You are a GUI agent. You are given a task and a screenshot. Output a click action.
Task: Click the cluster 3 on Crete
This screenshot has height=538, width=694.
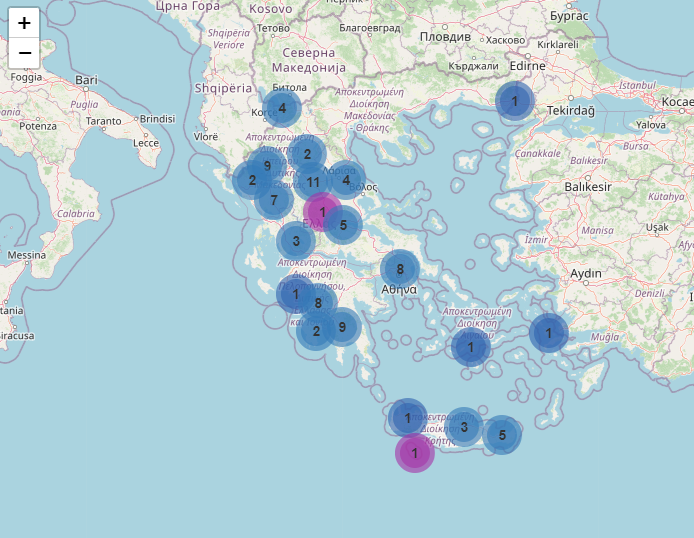coord(464,427)
